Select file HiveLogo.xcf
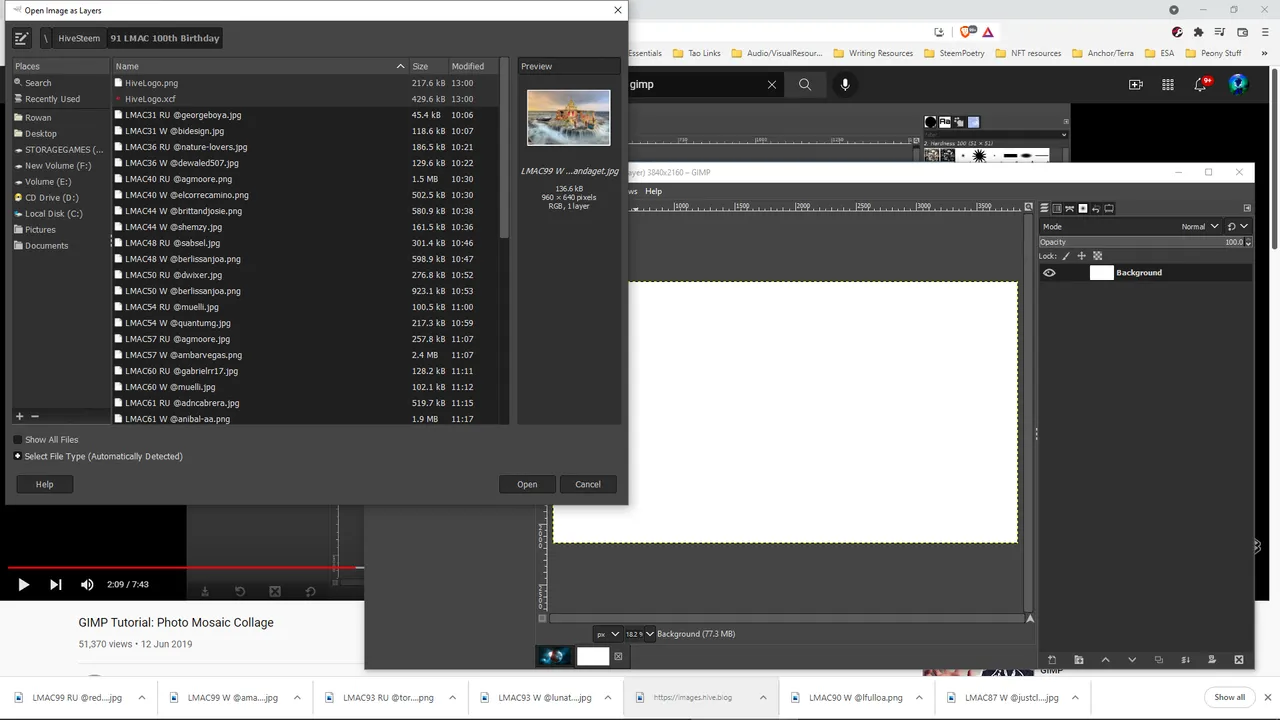 (304, 99)
